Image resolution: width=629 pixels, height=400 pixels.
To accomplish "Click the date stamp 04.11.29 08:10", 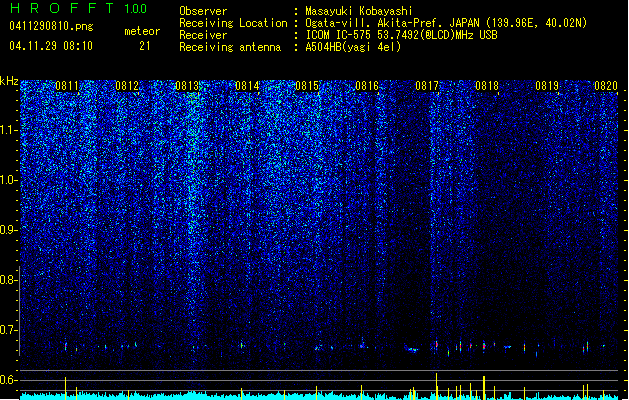I will (x=51, y=46).
